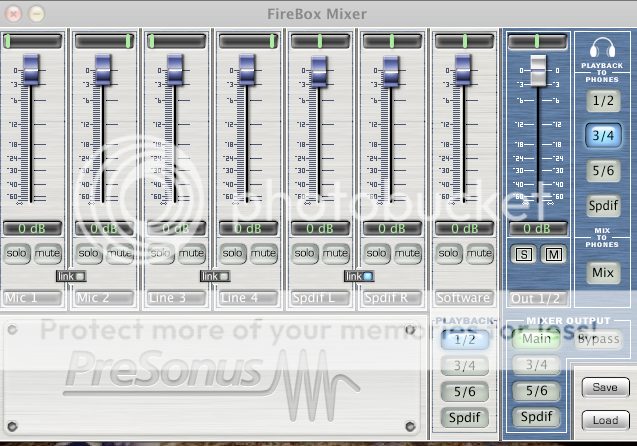Click the Line 3 pan slider
Screen dimensions: 637x446
click(176, 41)
